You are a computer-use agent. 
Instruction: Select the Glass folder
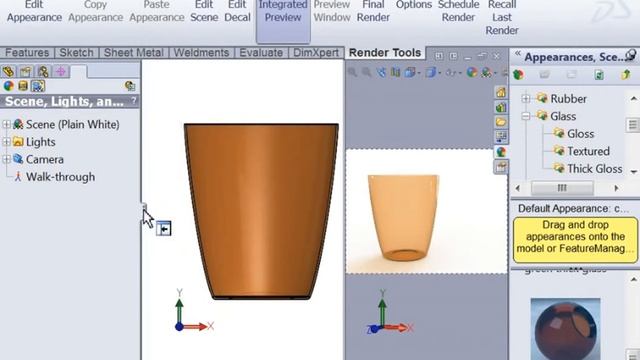click(x=557, y=116)
